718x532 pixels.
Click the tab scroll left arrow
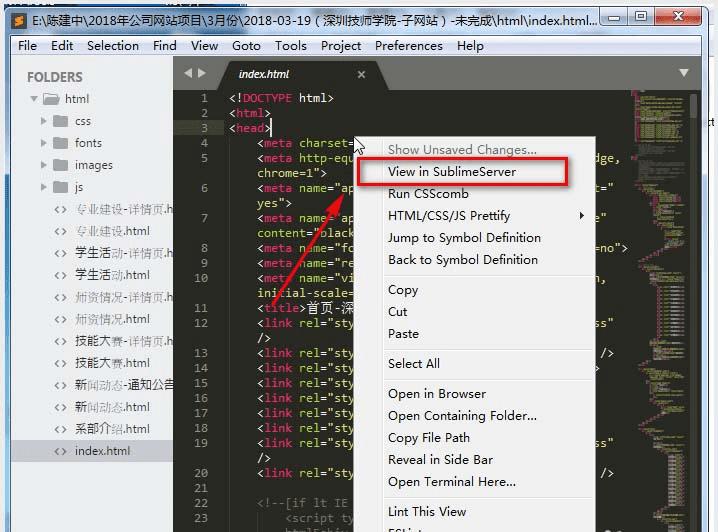click(188, 73)
